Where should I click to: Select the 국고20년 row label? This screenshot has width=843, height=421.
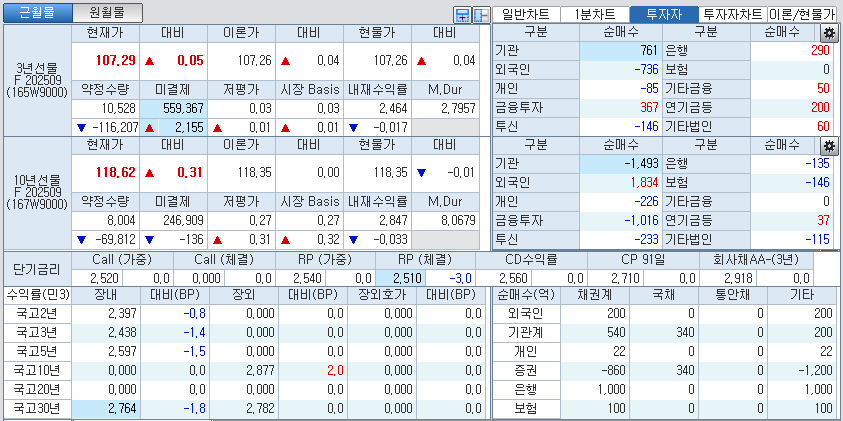click(x=37, y=389)
